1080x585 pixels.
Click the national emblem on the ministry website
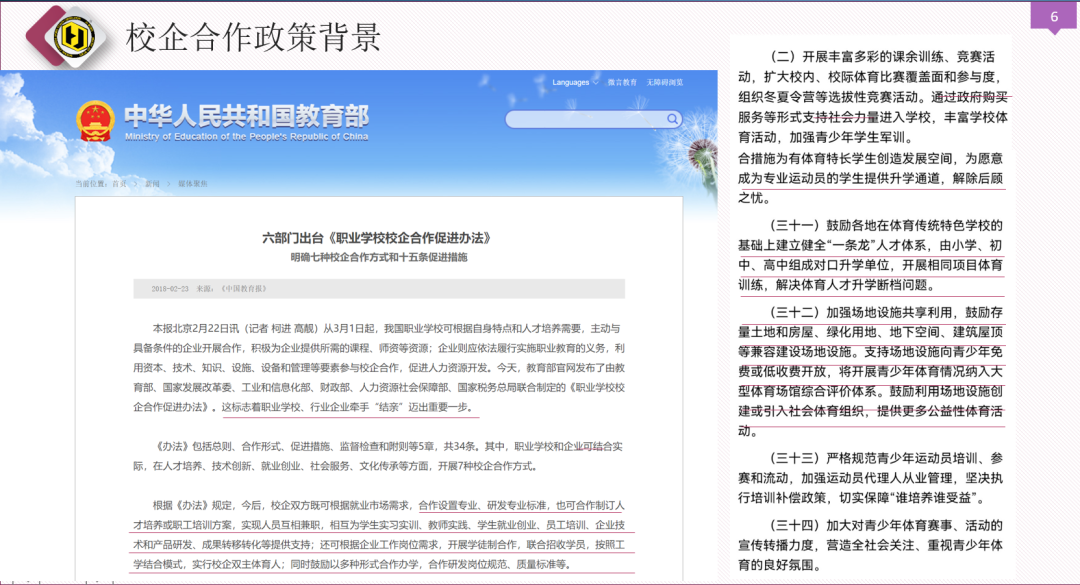pyautogui.click(x=95, y=121)
